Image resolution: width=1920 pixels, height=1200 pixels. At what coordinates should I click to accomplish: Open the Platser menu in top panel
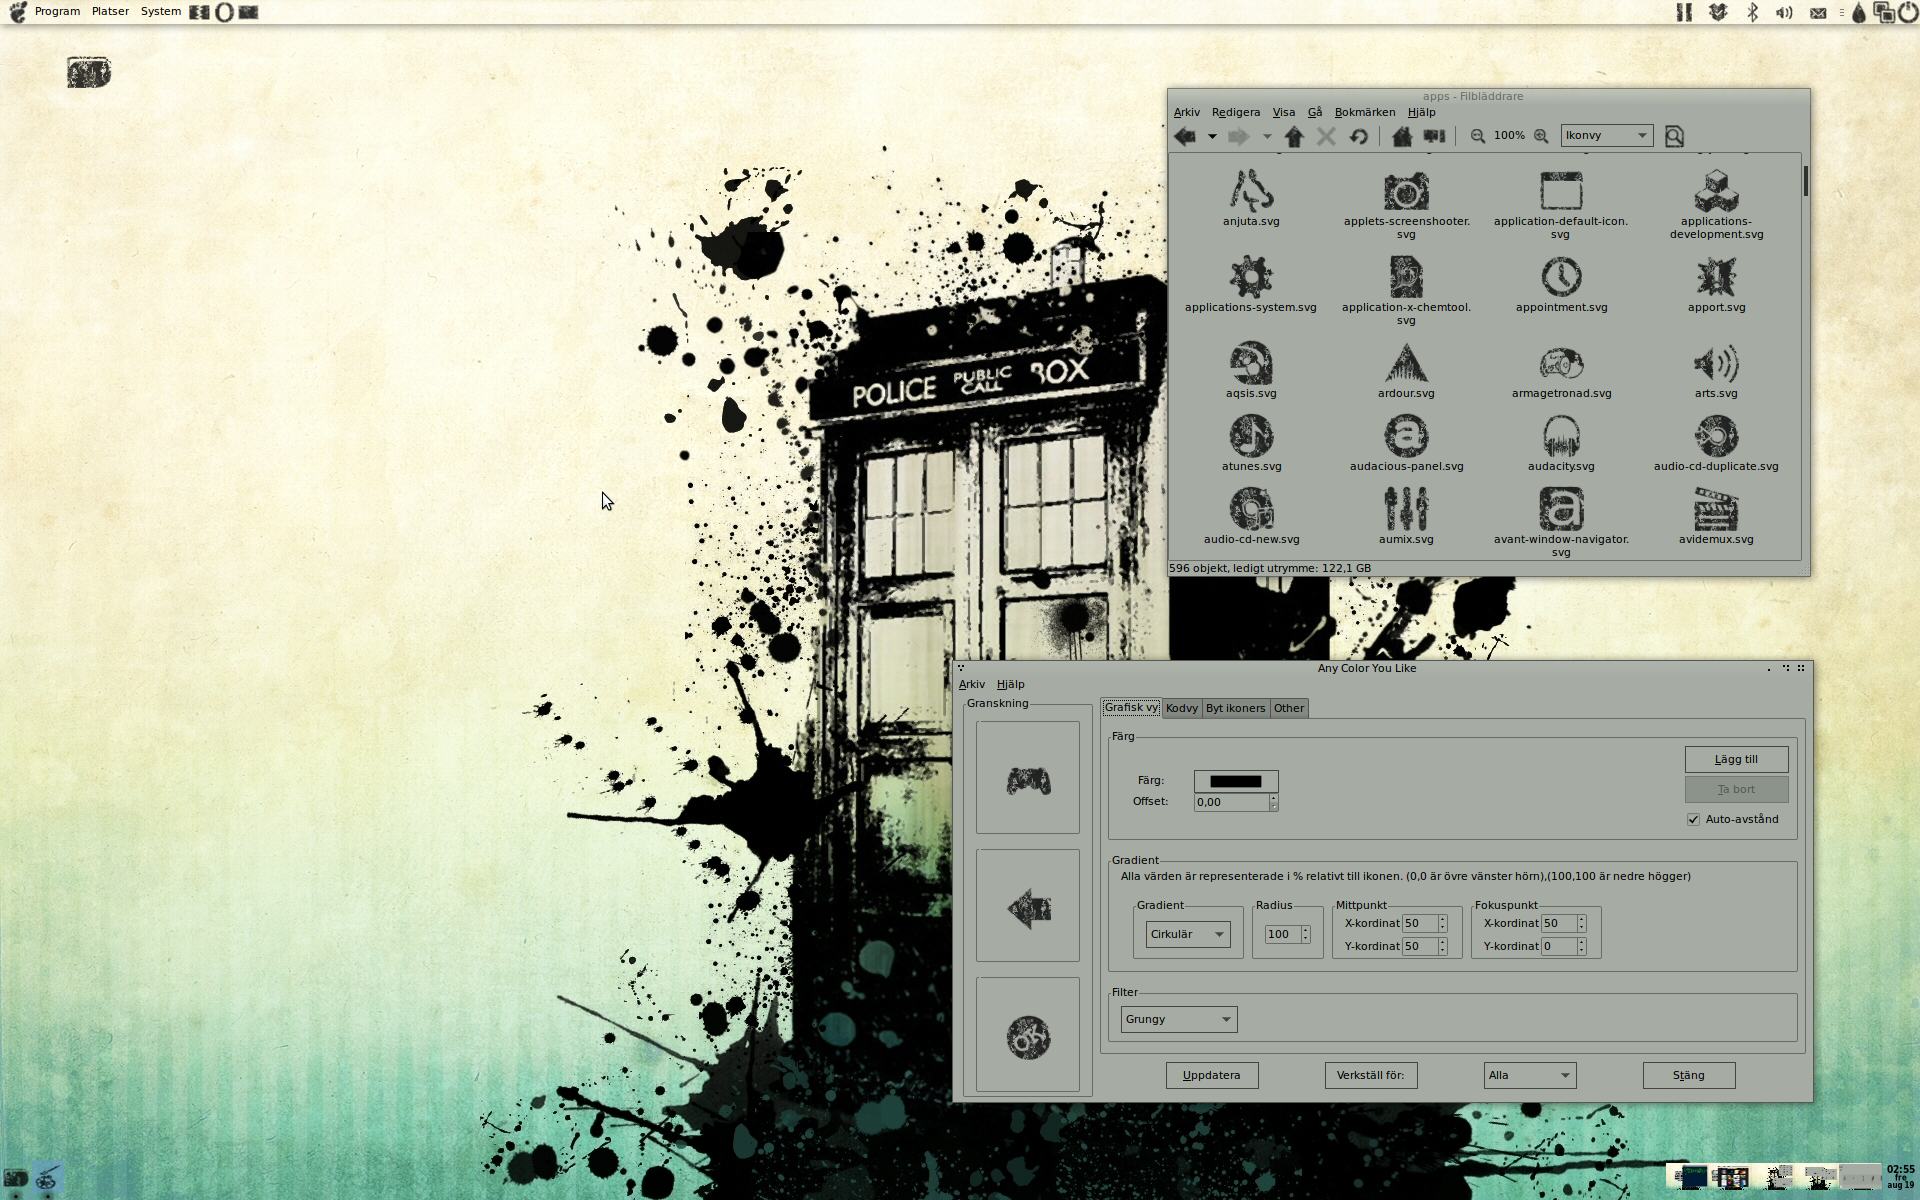(110, 12)
